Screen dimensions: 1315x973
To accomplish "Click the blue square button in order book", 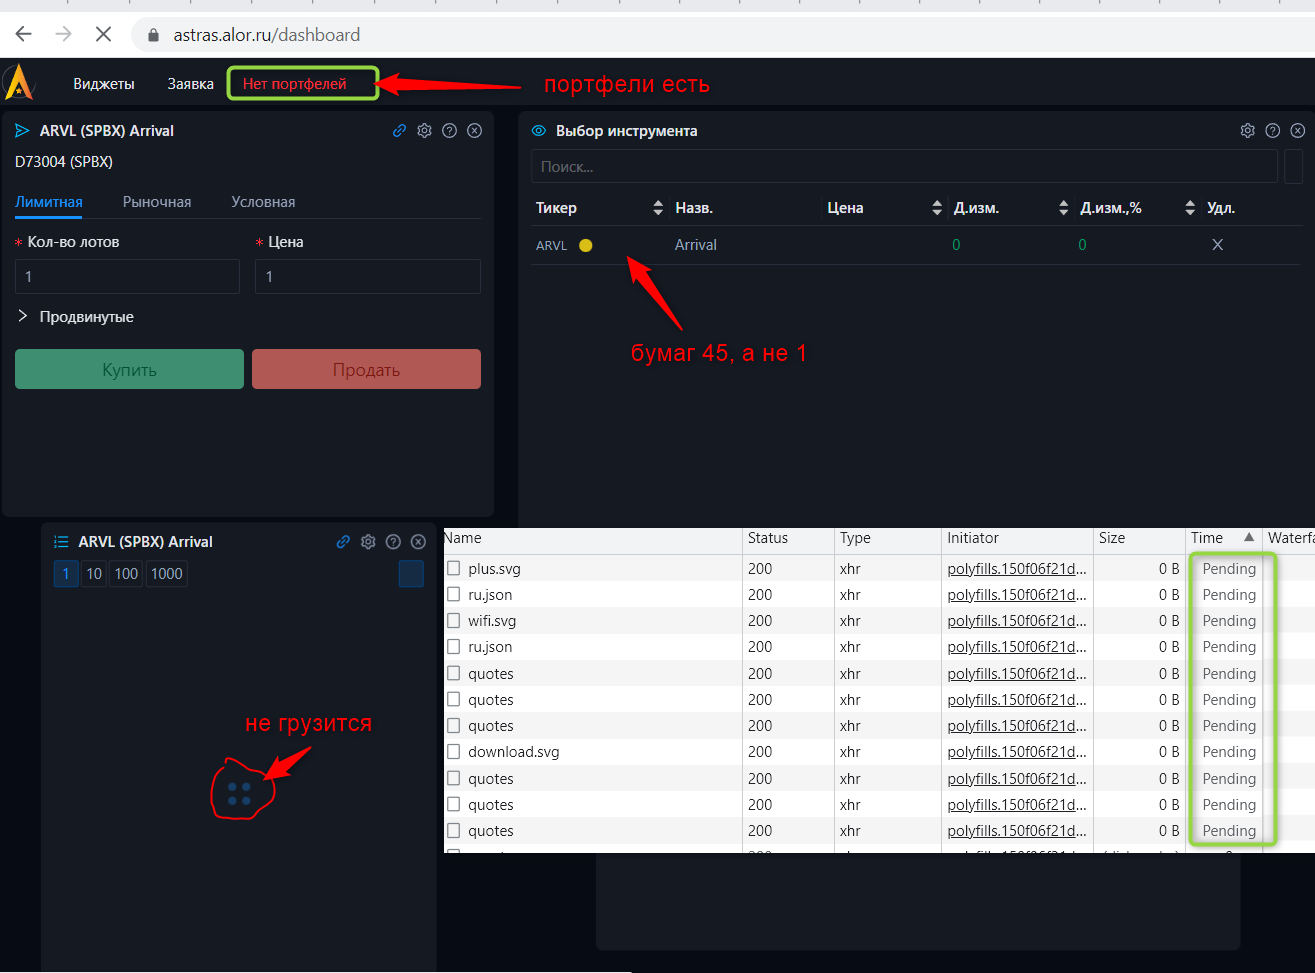I will pos(411,574).
